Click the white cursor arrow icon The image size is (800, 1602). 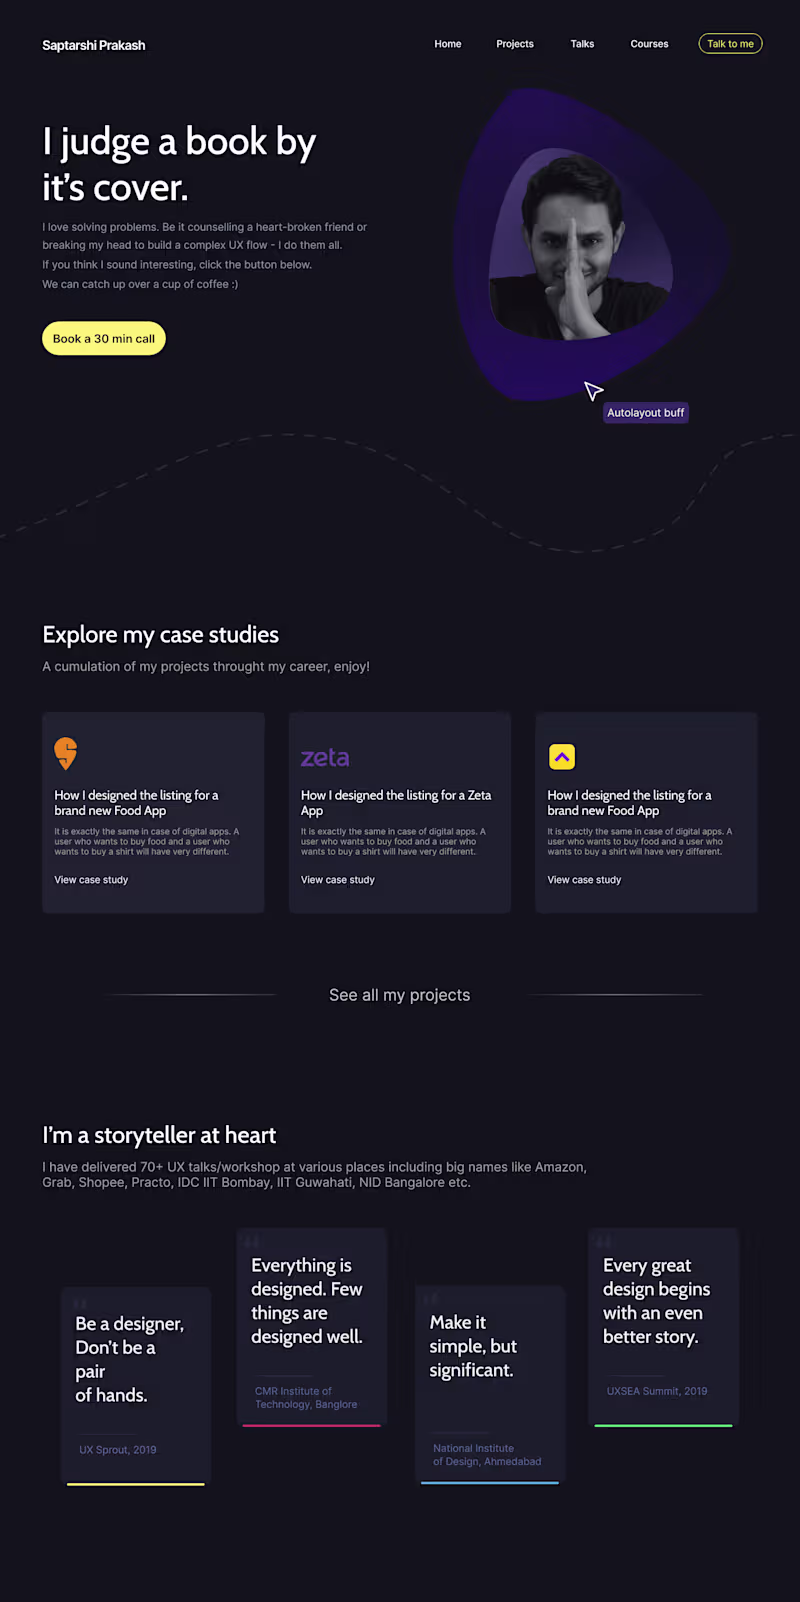tap(593, 390)
